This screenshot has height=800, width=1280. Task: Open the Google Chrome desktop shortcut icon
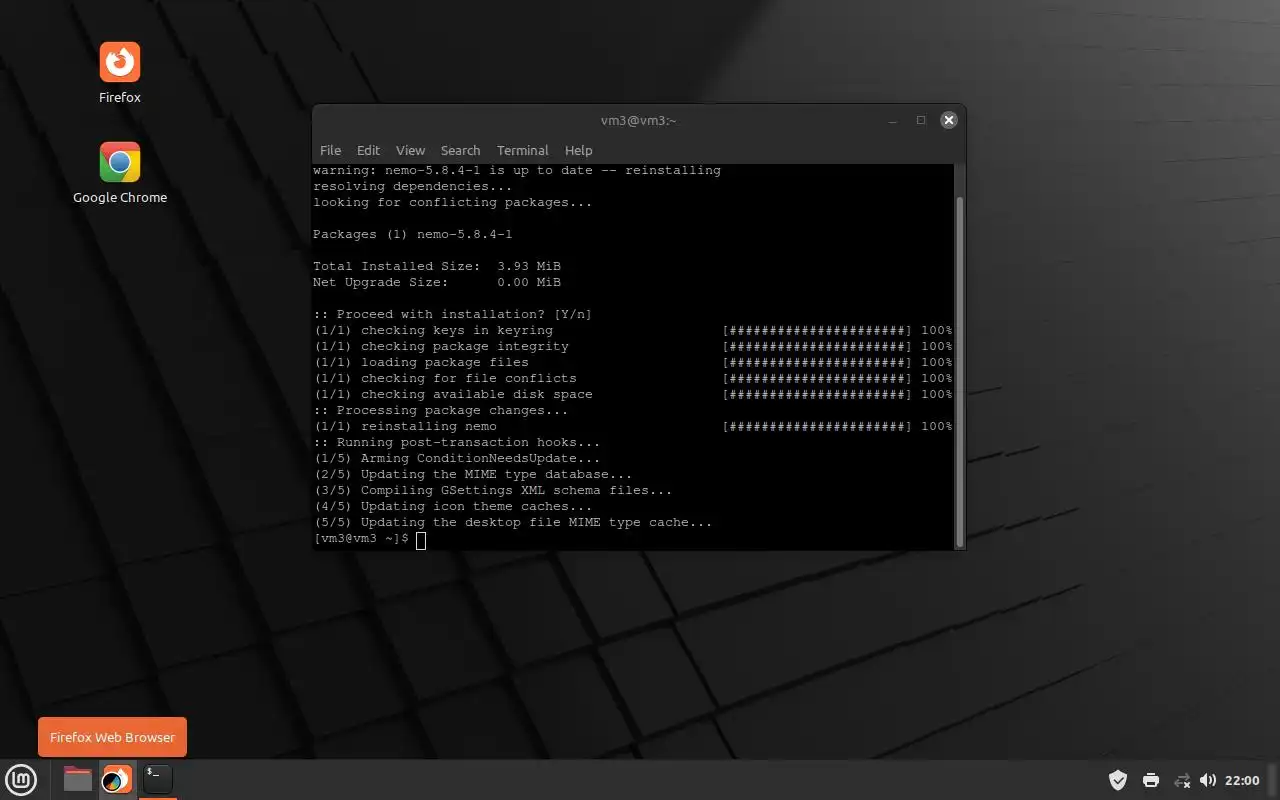click(x=120, y=162)
